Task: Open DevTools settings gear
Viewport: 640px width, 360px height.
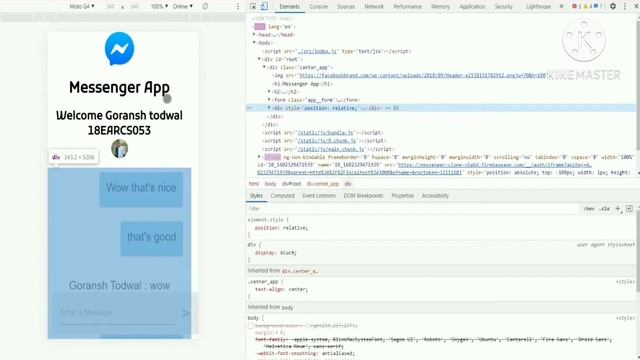Action: click(x=613, y=6)
